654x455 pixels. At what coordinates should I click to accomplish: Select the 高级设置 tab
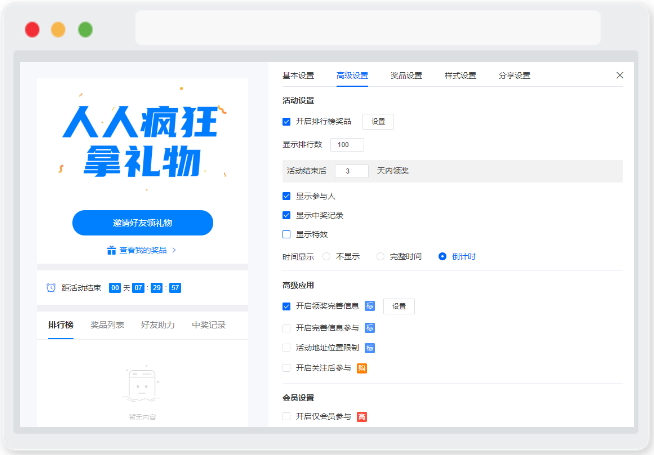point(352,75)
